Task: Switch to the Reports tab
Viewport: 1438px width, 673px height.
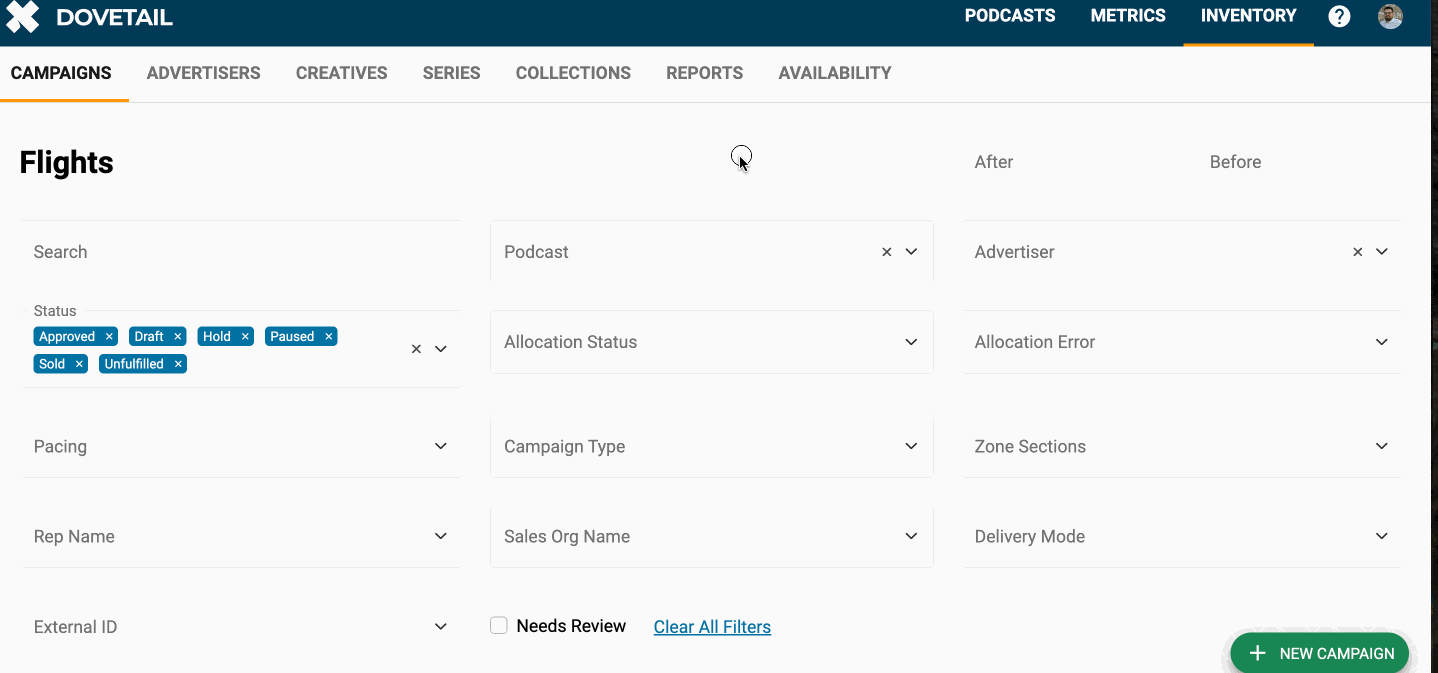Action: coord(704,73)
